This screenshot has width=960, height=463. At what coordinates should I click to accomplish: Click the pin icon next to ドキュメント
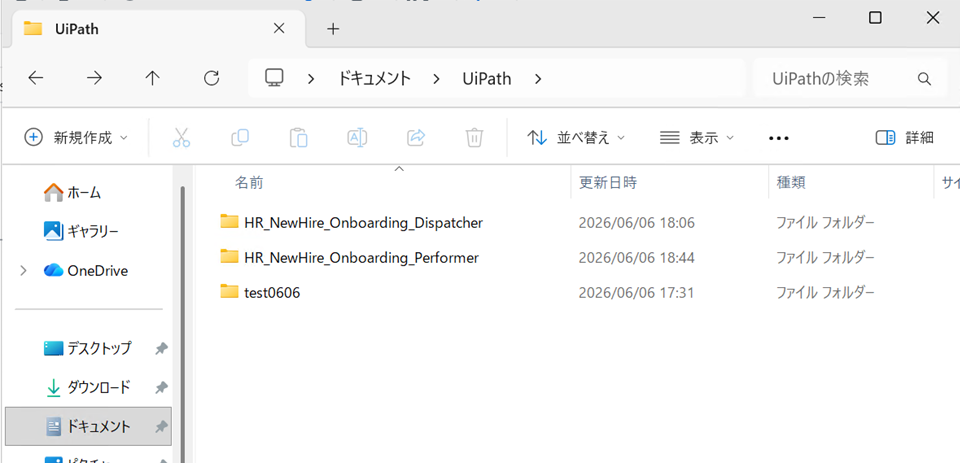161,427
